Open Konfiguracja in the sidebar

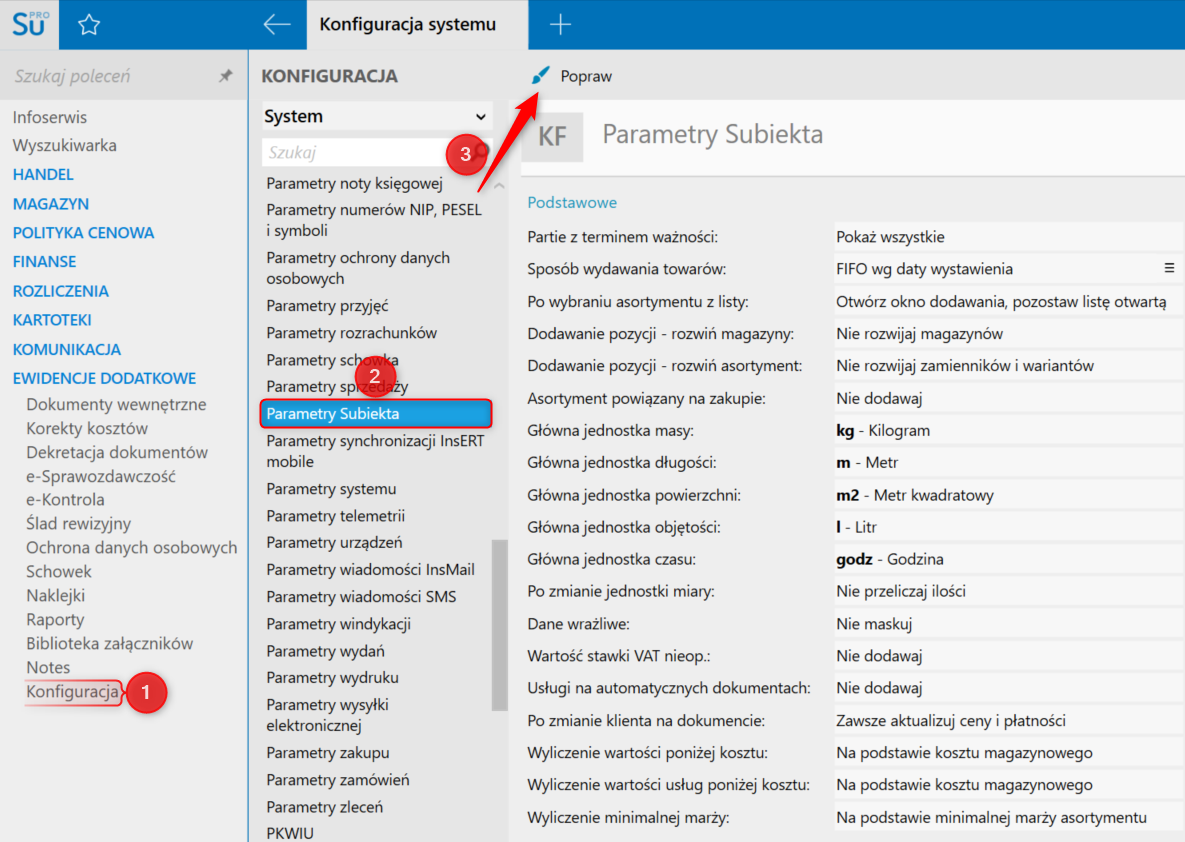point(73,692)
